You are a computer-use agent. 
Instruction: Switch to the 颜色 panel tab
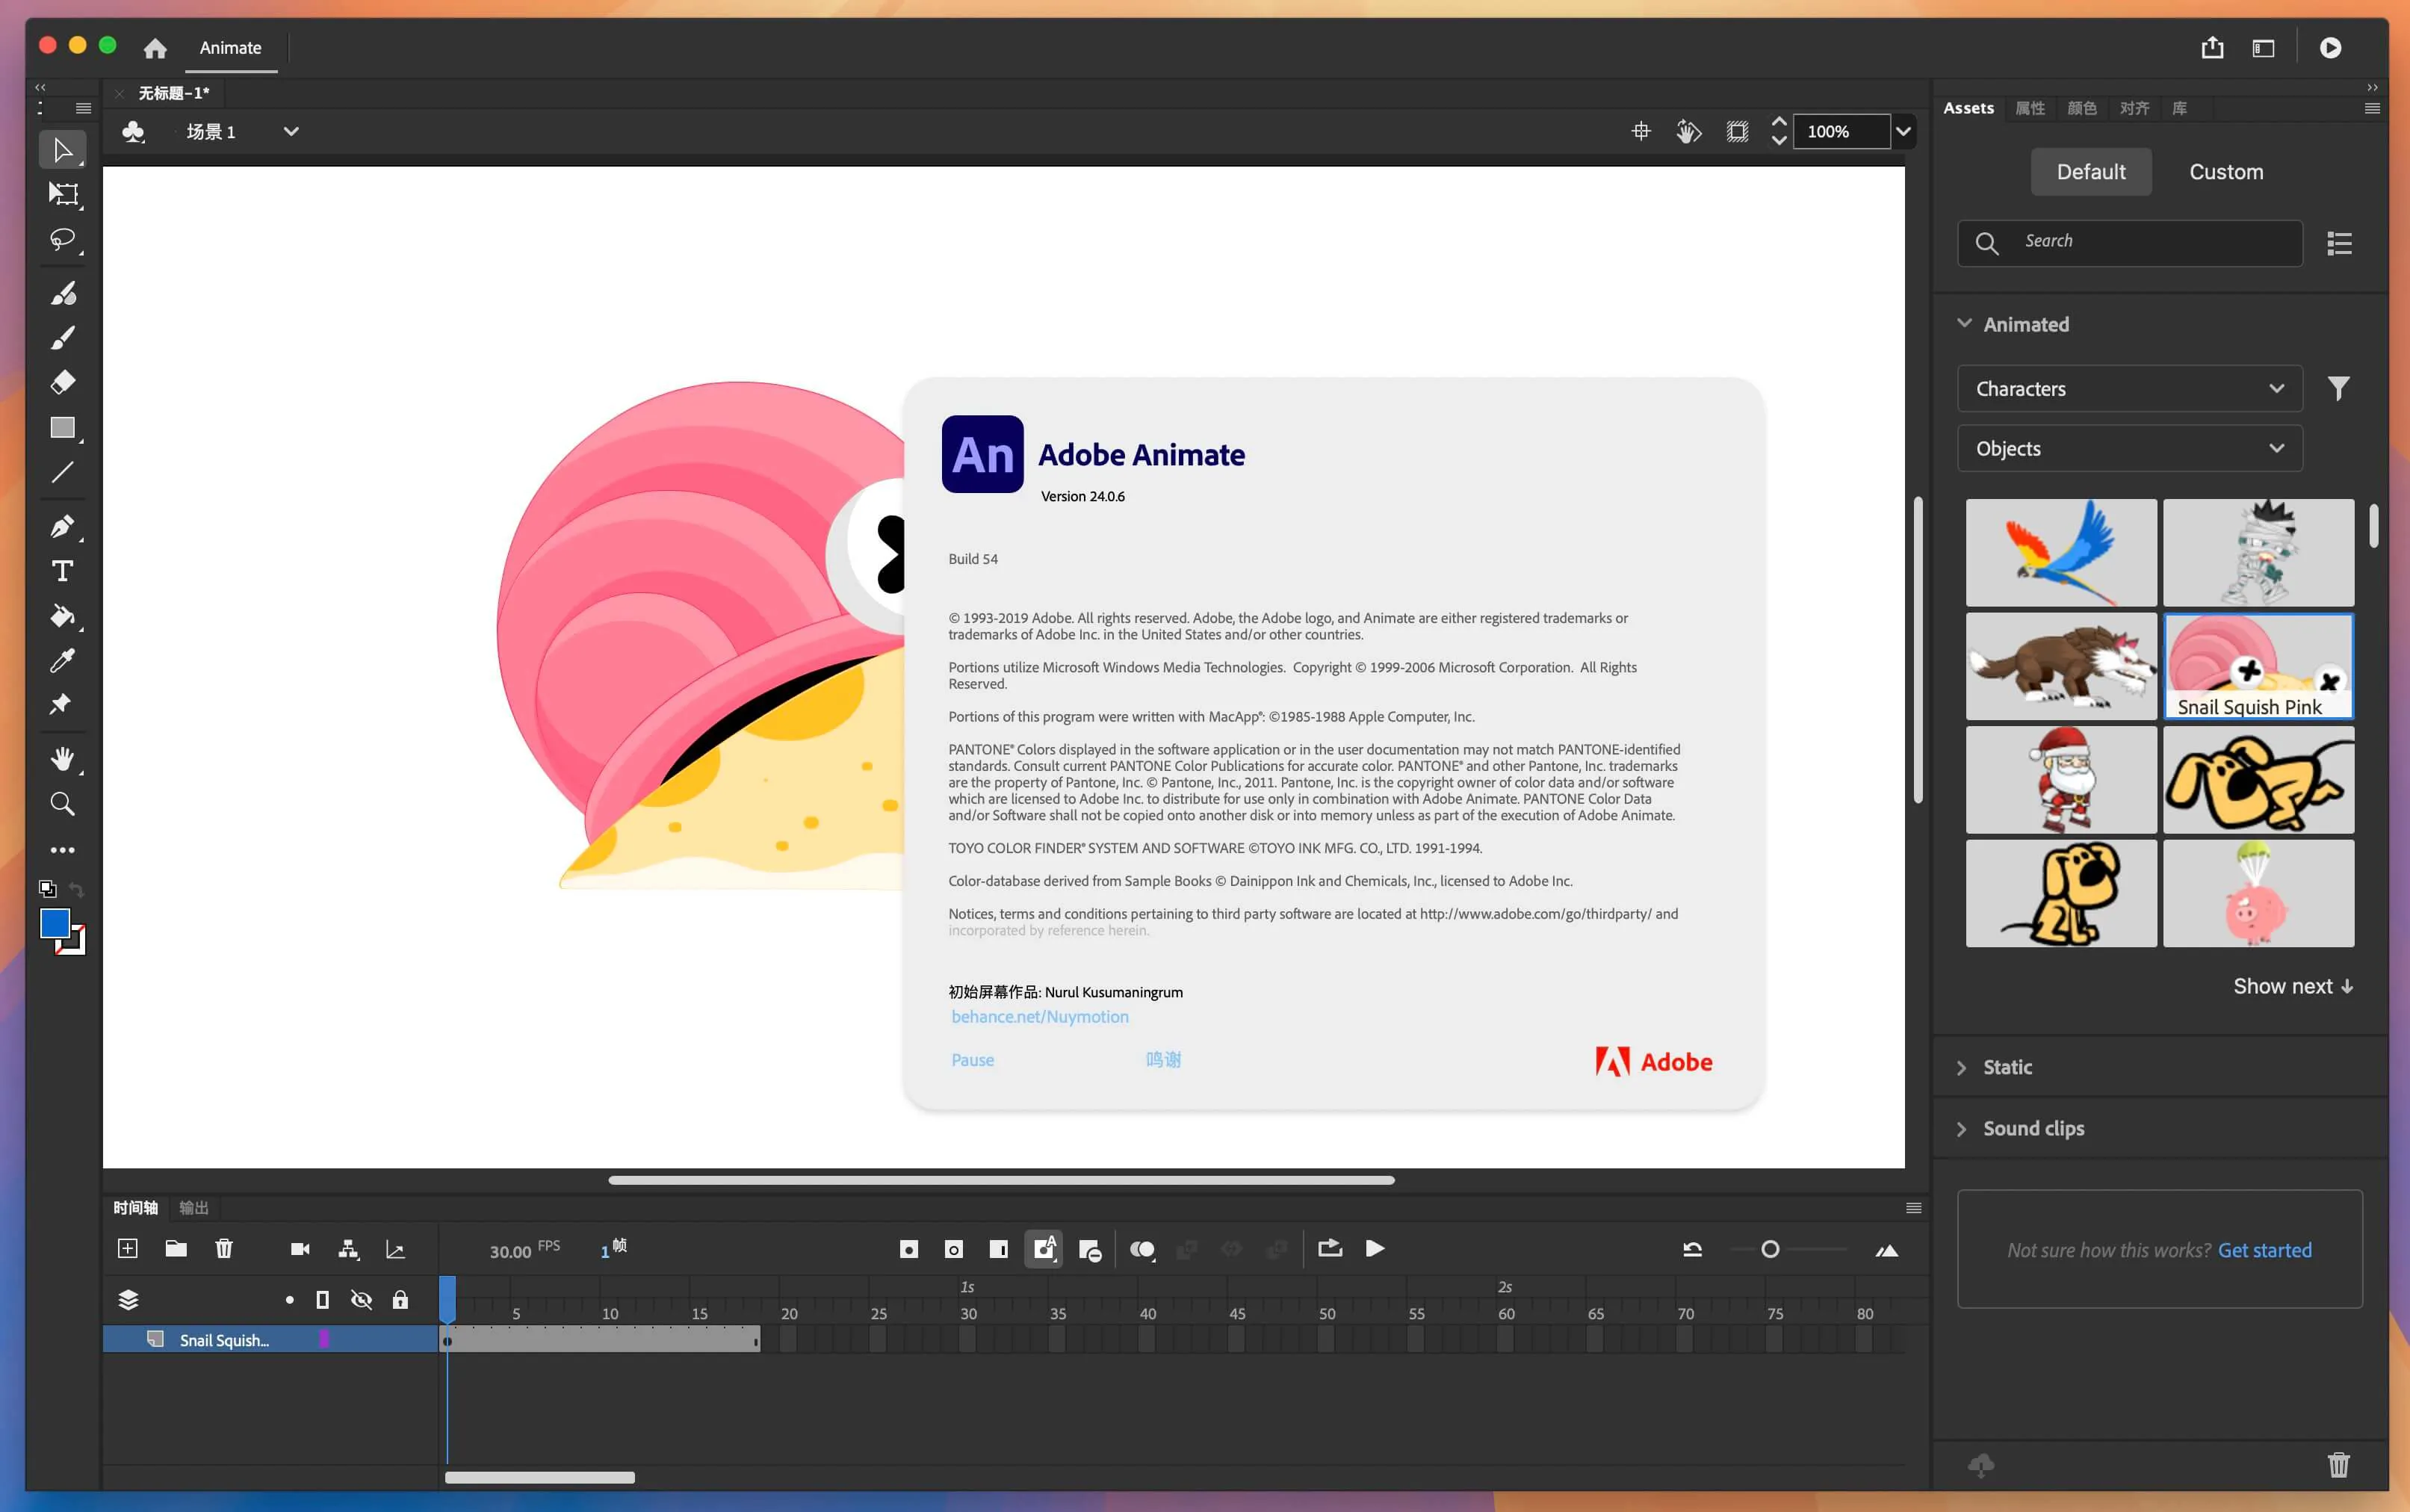pyautogui.click(x=2082, y=108)
